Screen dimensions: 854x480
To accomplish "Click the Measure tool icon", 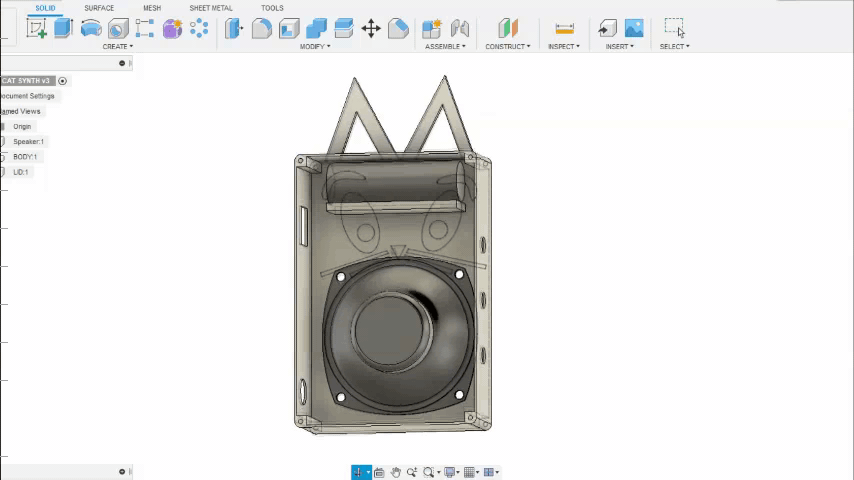I will click(x=564, y=28).
